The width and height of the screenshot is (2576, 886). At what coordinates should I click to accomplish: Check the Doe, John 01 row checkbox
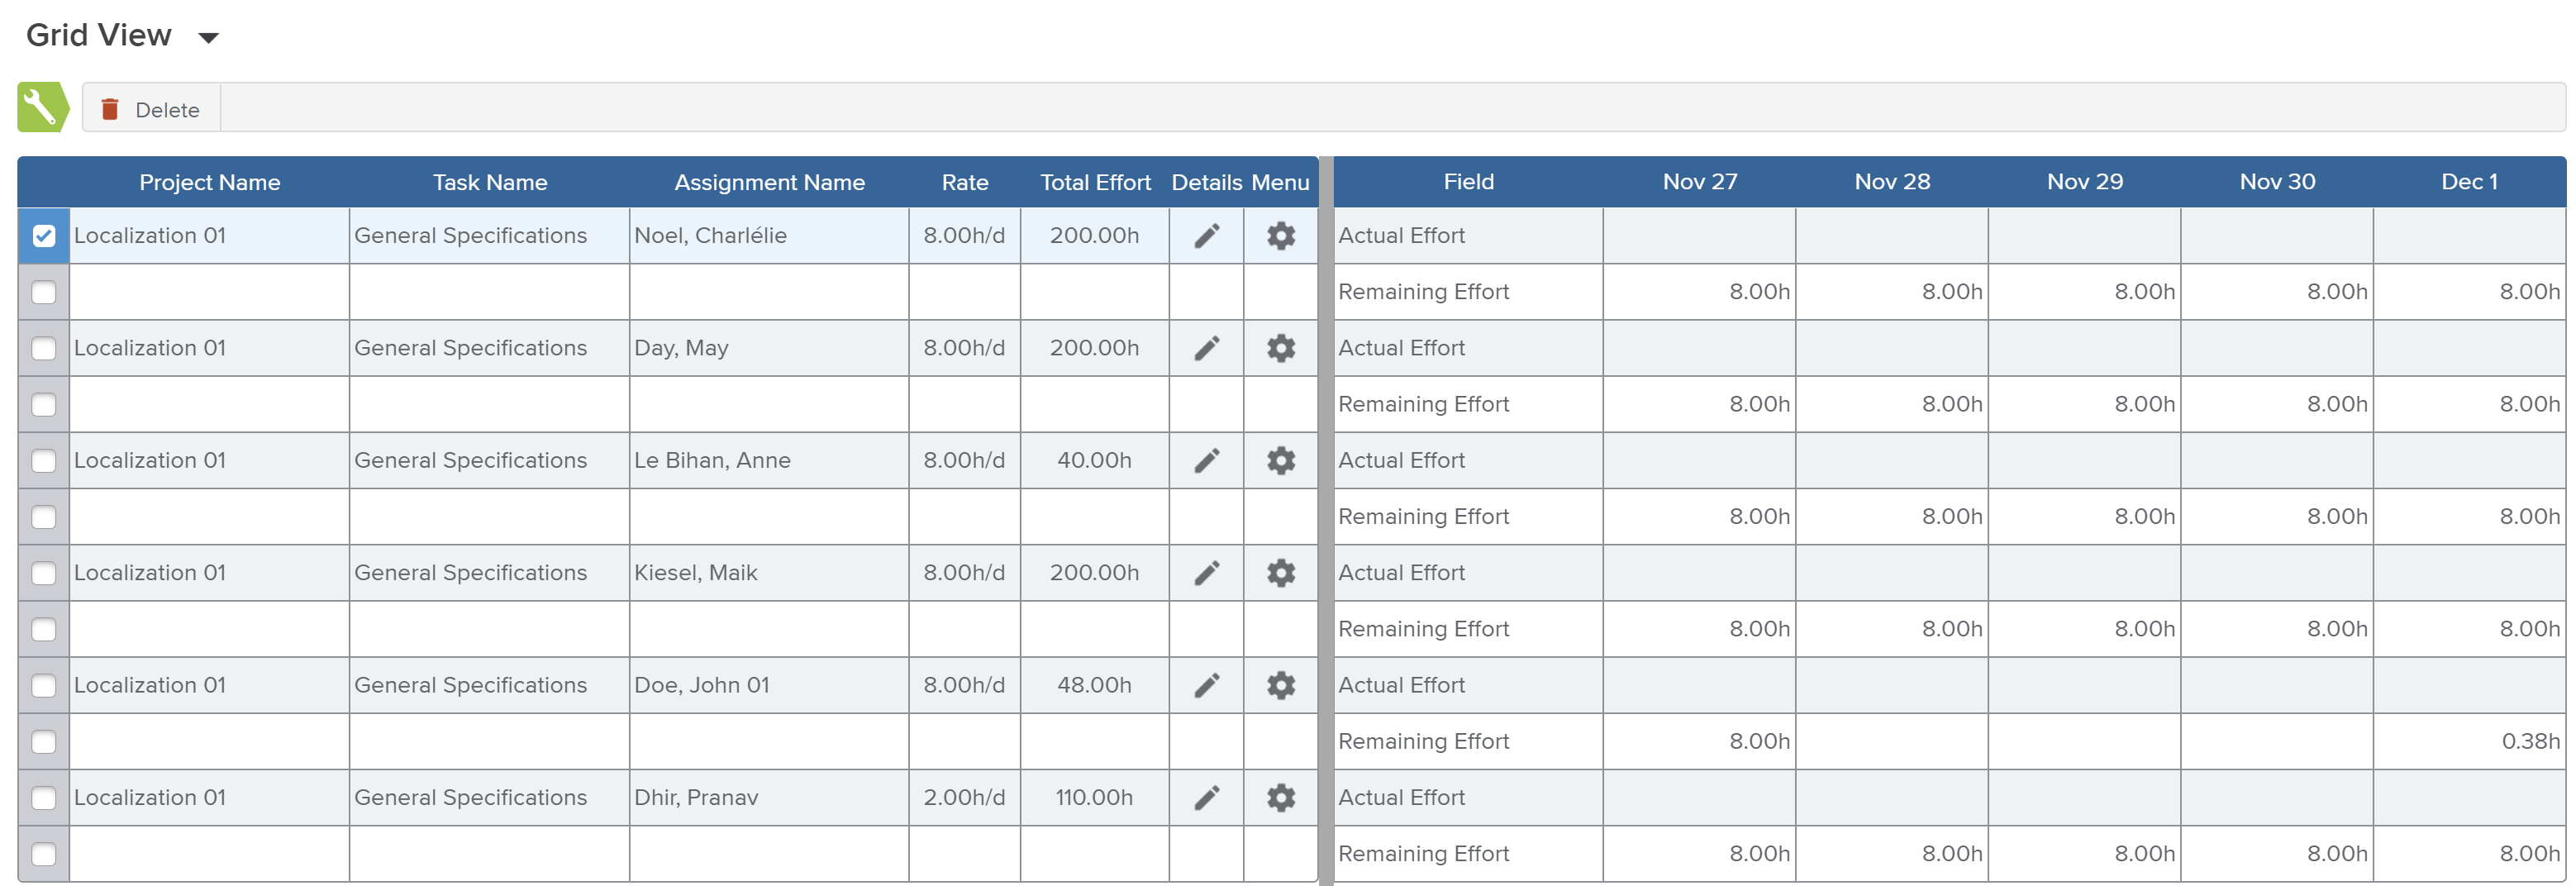coord(44,685)
